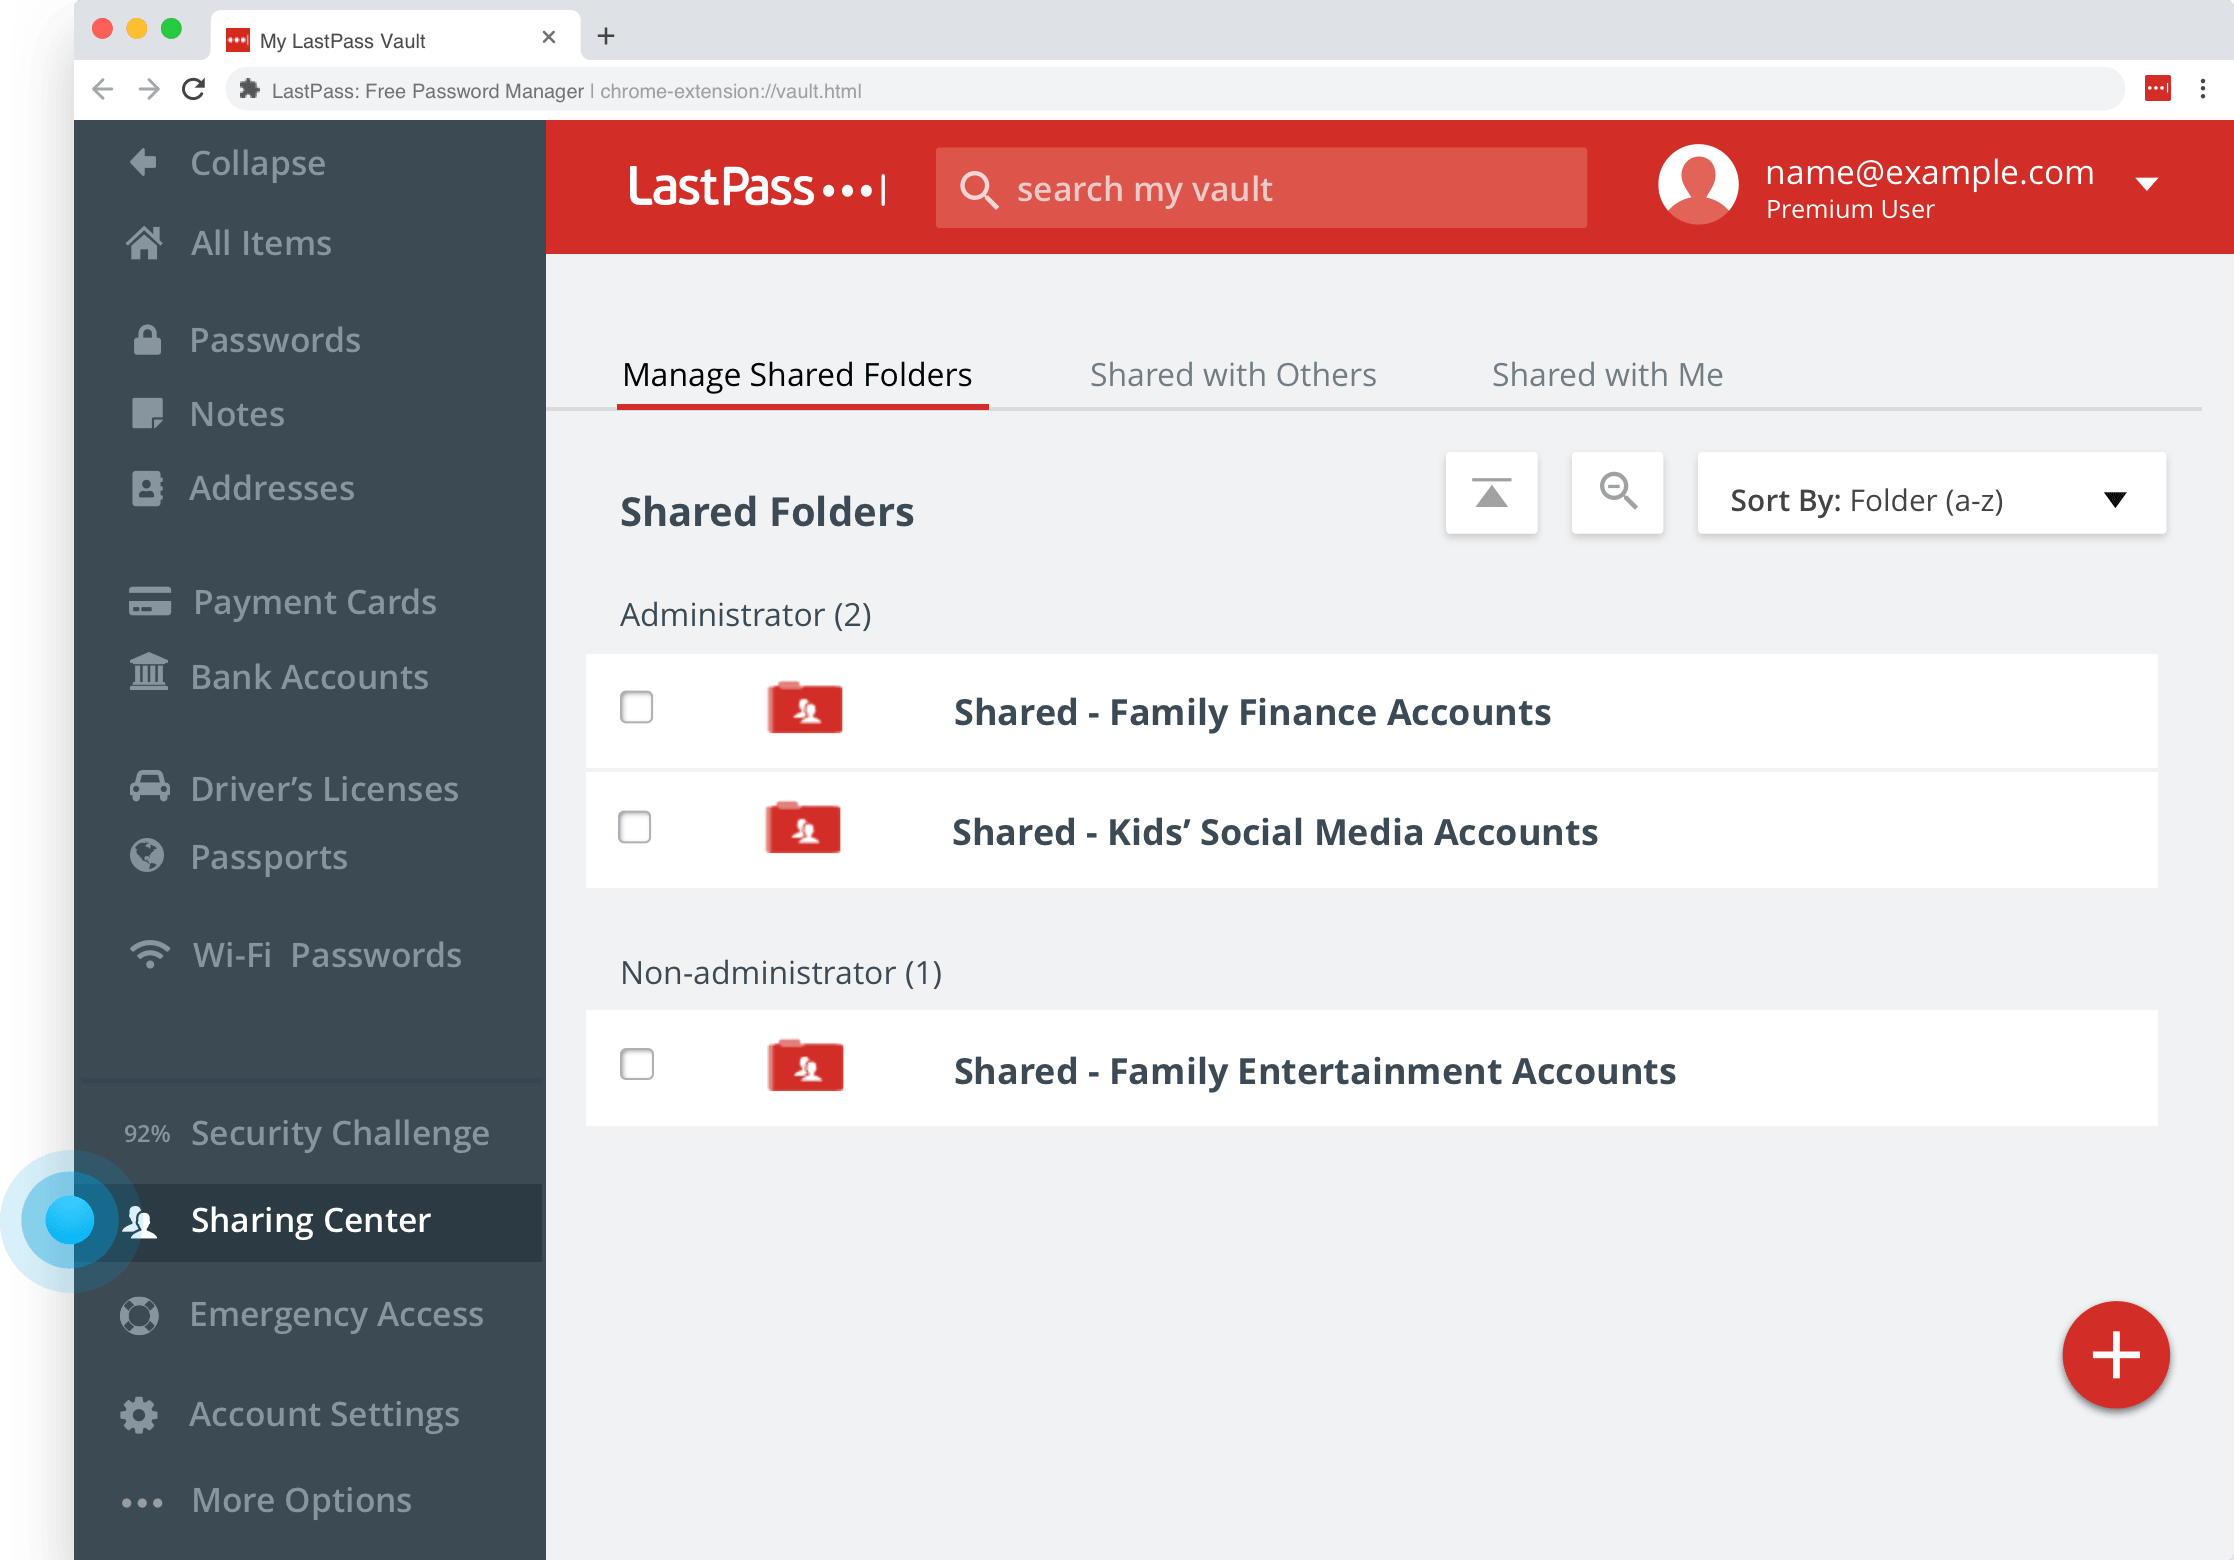Click name@example.com account name
The height and width of the screenshot is (1560, 2234).
click(1929, 172)
